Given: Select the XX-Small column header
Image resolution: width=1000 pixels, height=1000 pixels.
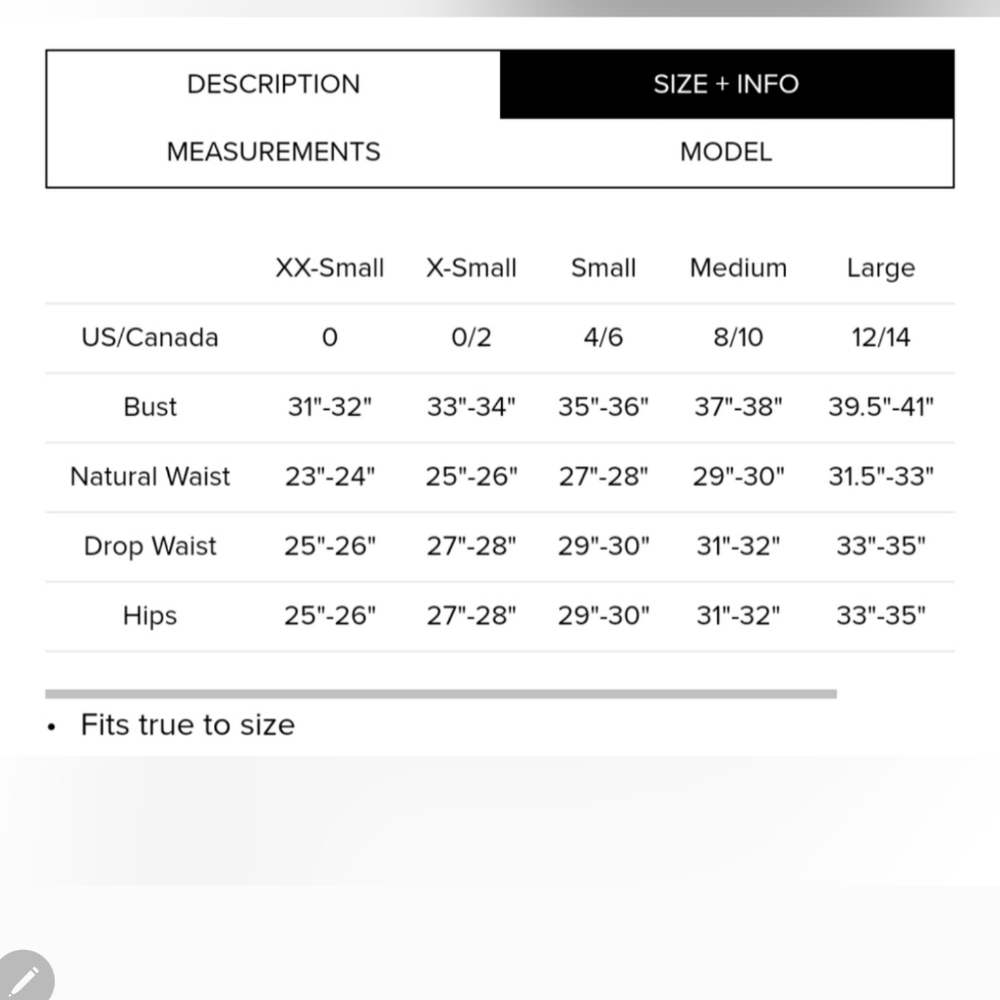Looking at the screenshot, I should click(330, 268).
